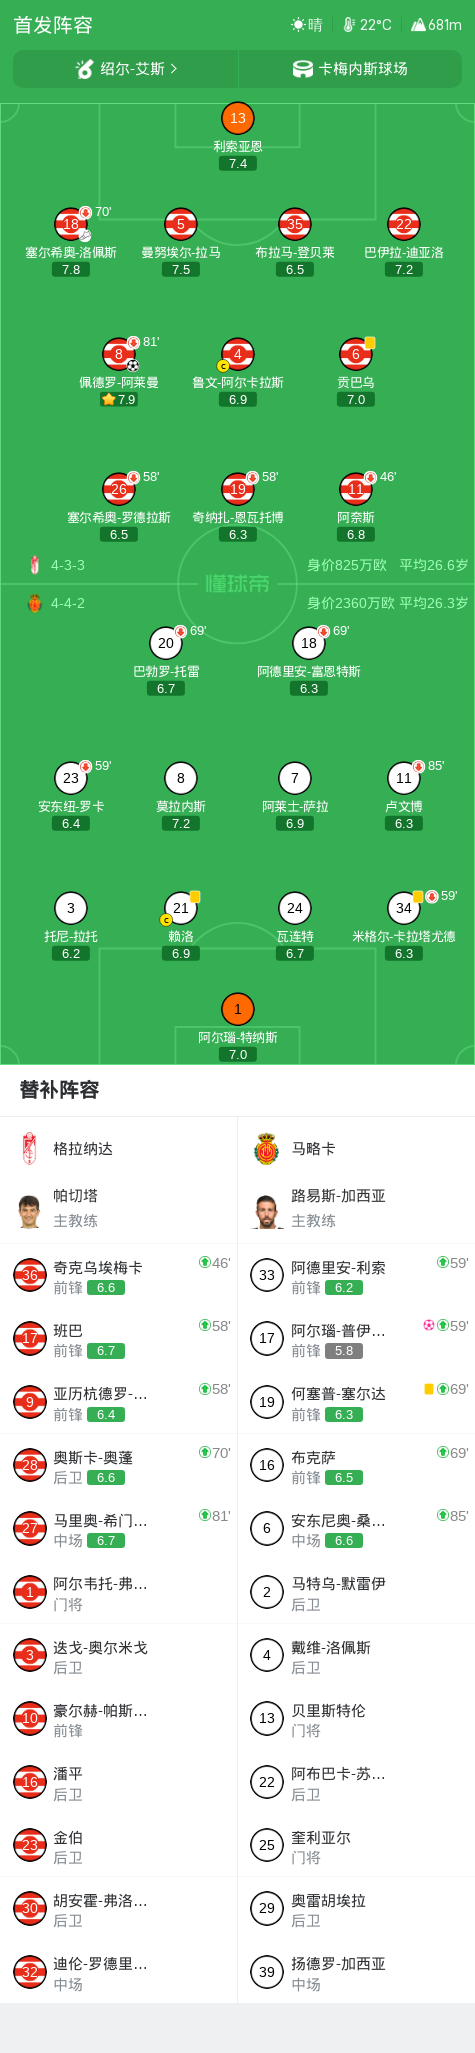The image size is (475, 2053).
Task: Open substitute 布克萨 number 16 row
Action: click(x=356, y=1466)
